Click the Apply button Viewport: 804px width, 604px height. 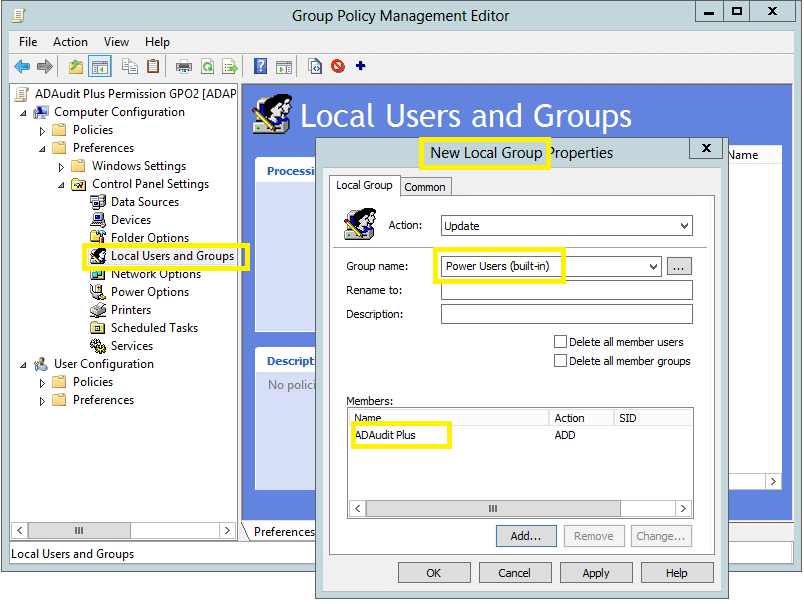(x=596, y=573)
